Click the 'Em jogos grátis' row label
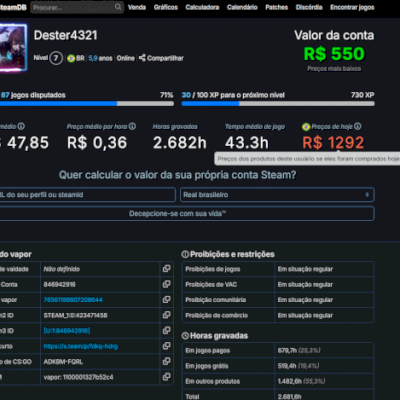400x400 pixels. click(x=207, y=366)
